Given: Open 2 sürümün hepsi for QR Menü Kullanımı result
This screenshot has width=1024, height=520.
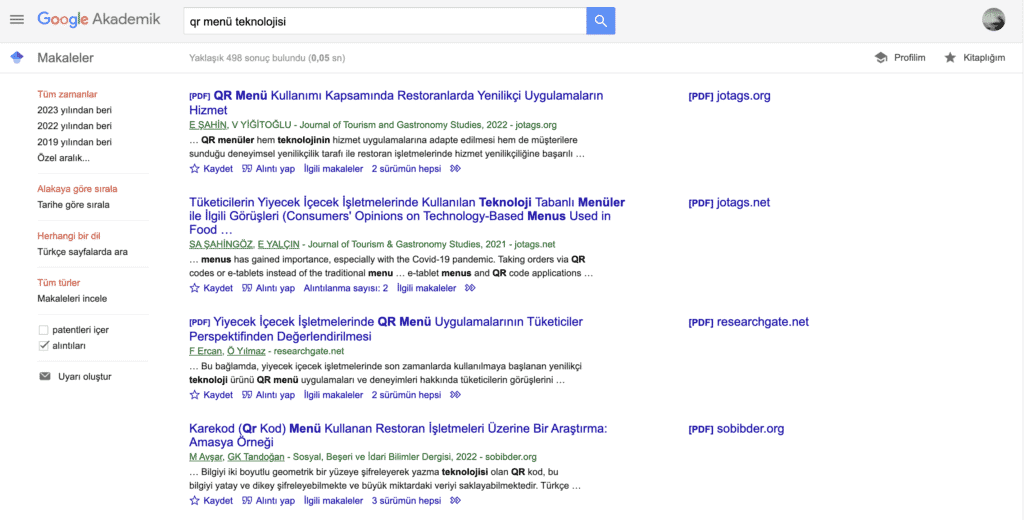Looking at the screenshot, I should [x=406, y=169].
